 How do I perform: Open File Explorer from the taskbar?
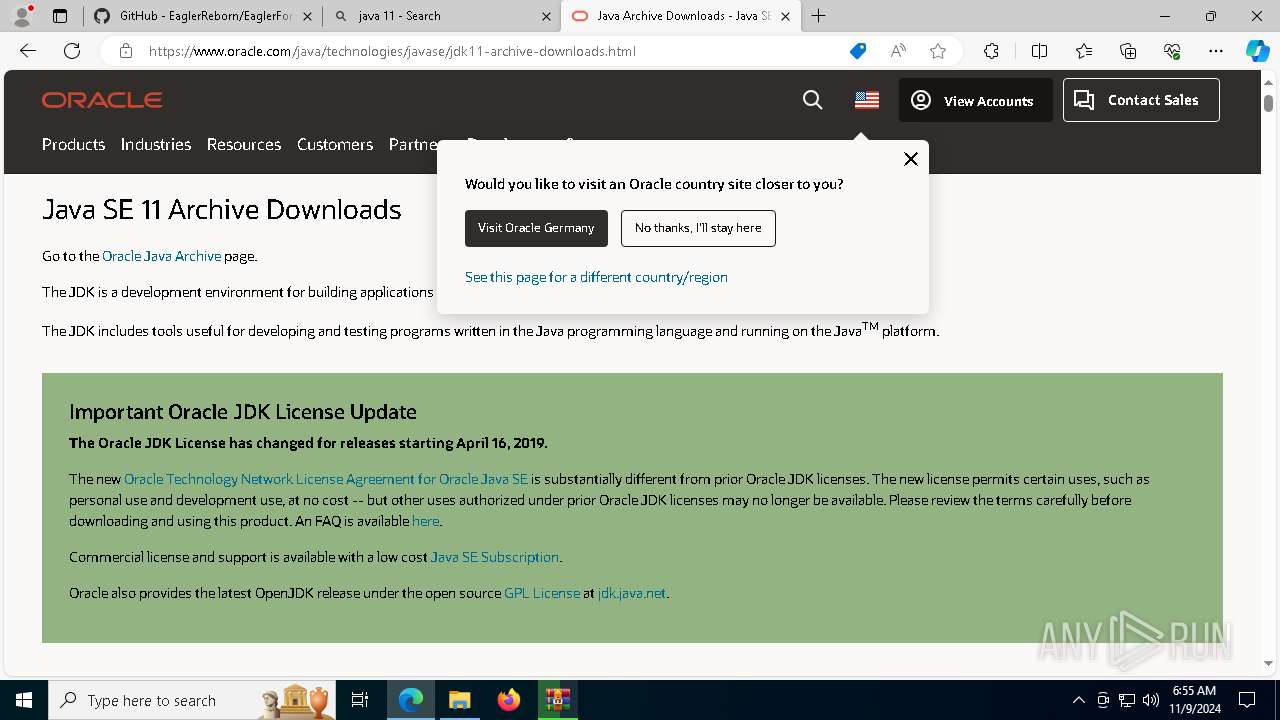pyautogui.click(x=459, y=700)
